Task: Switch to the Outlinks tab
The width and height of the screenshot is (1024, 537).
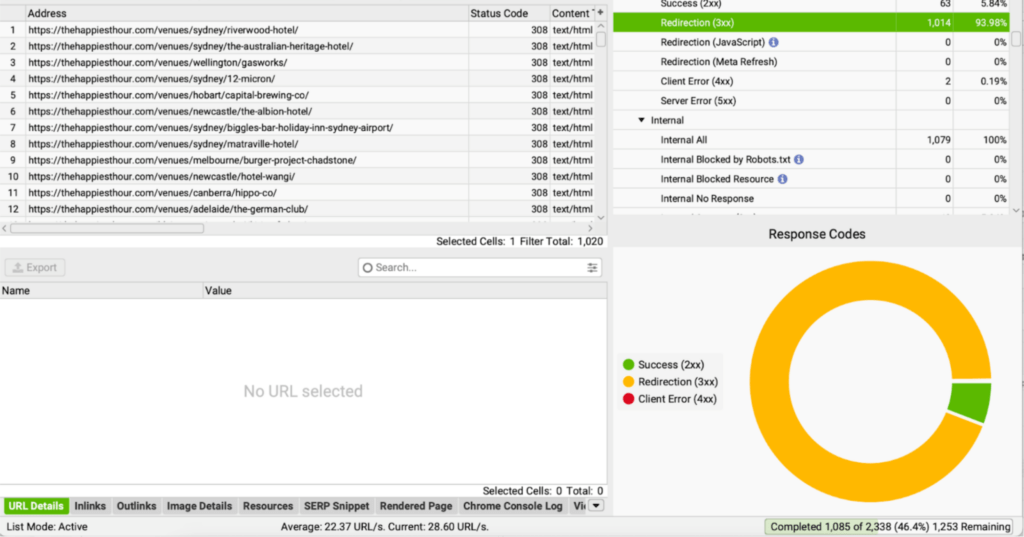Action: point(136,506)
